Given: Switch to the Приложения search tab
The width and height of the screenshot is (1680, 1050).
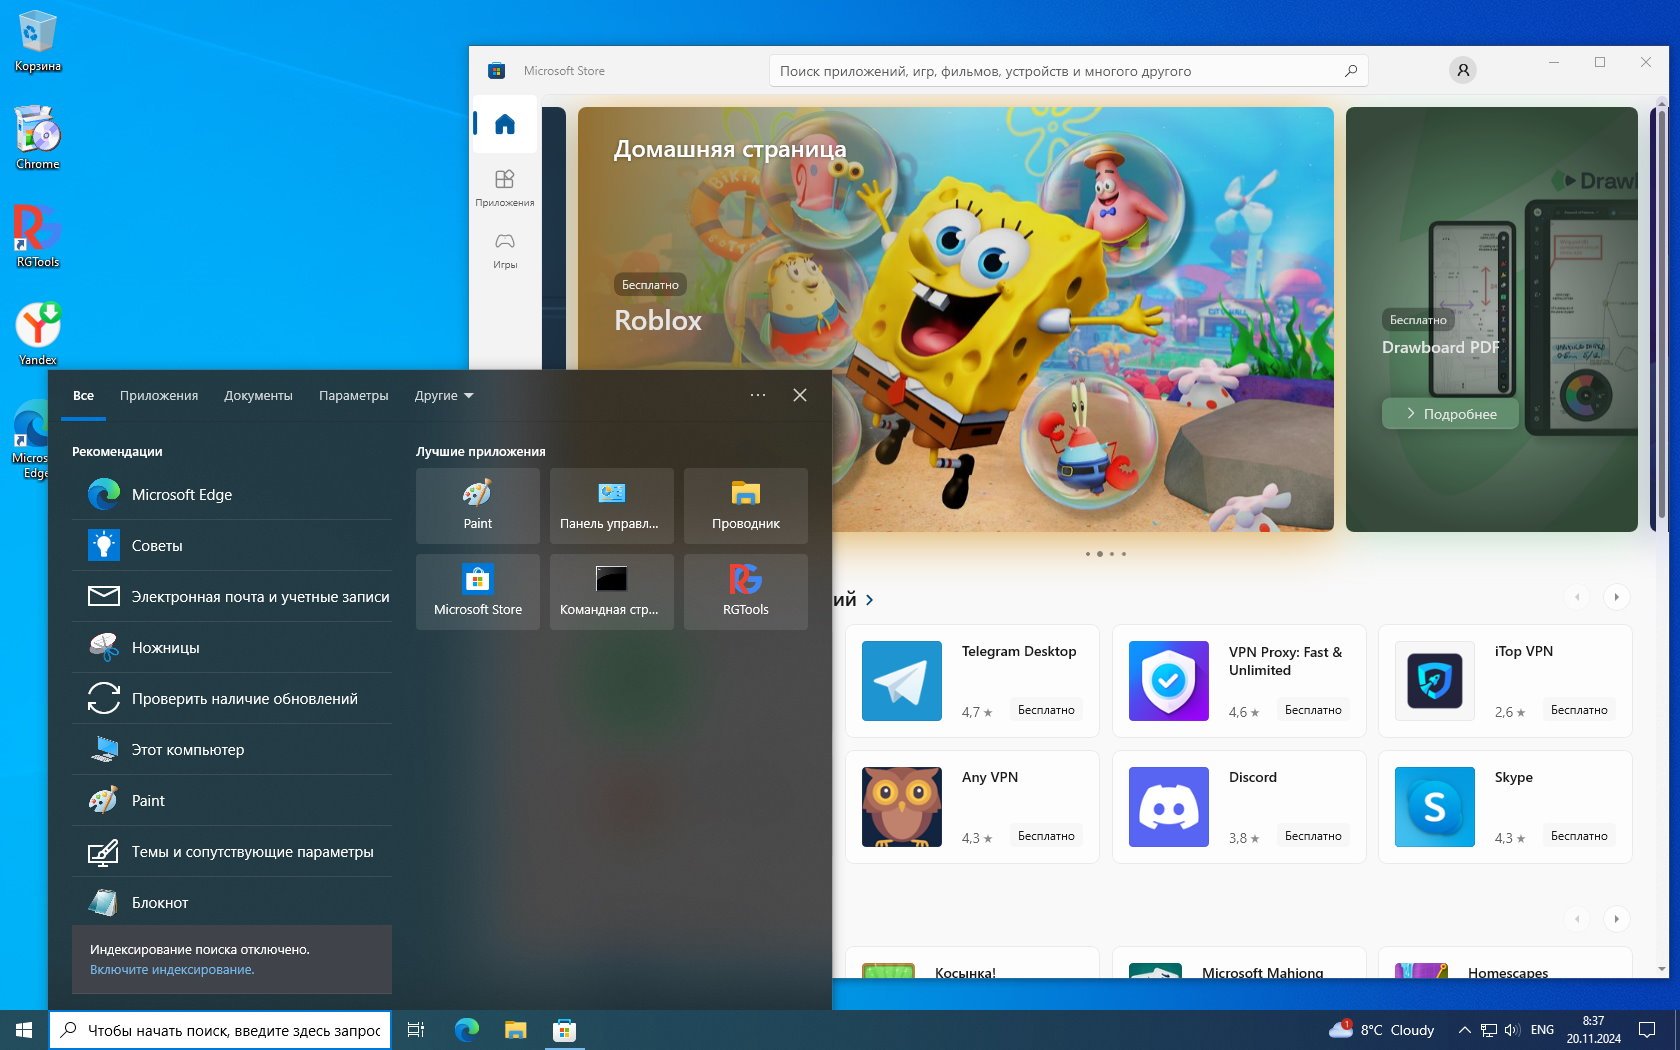Looking at the screenshot, I should pyautogui.click(x=159, y=396).
